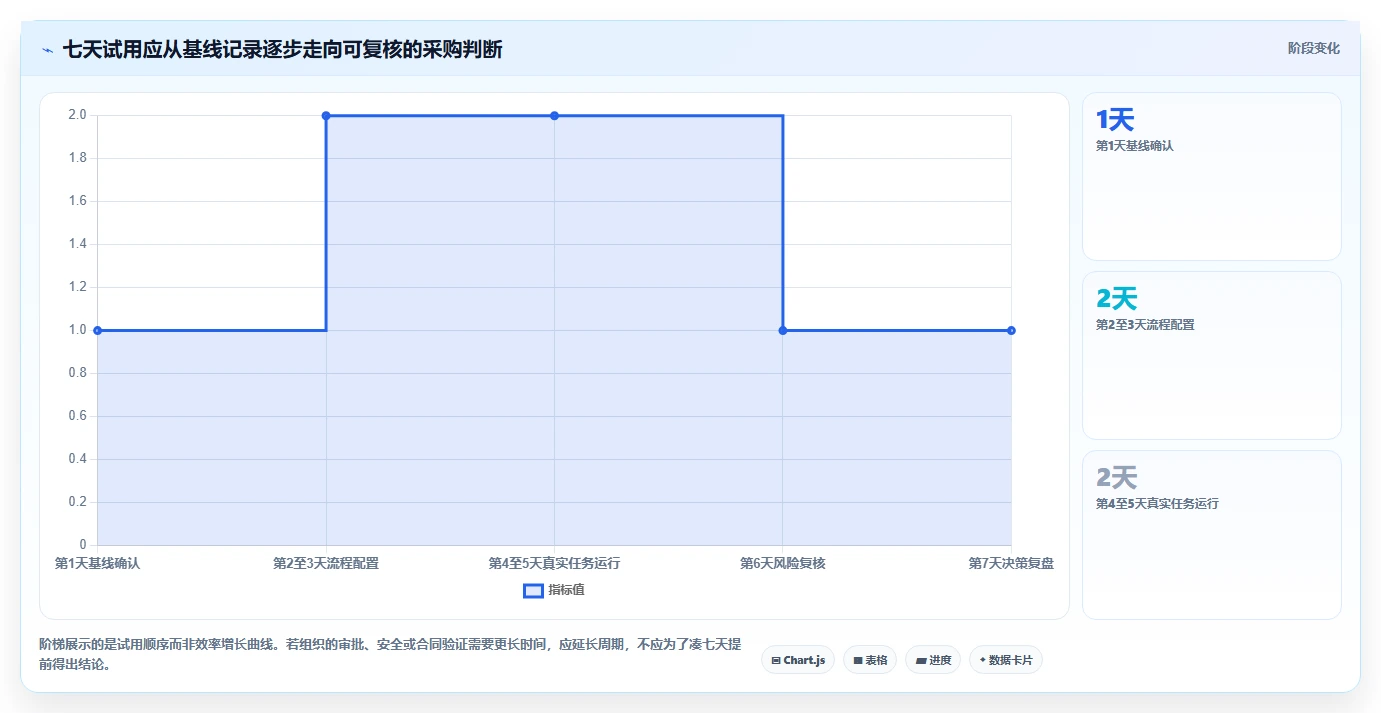The width and height of the screenshot is (1381, 713).
Task: Select the 进度 chip
Action: coord(933,660)
